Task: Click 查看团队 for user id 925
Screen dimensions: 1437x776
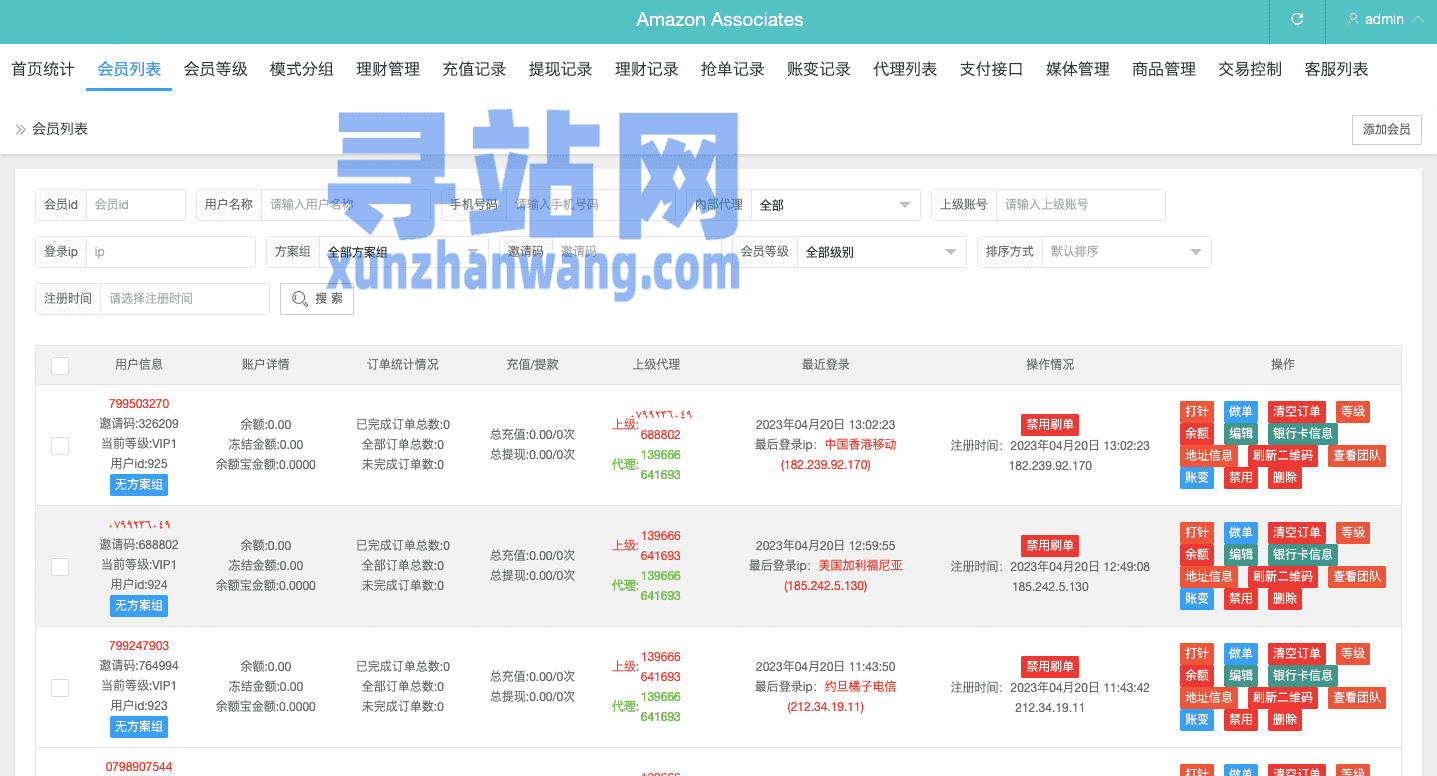Action: tap(1357, 456)
